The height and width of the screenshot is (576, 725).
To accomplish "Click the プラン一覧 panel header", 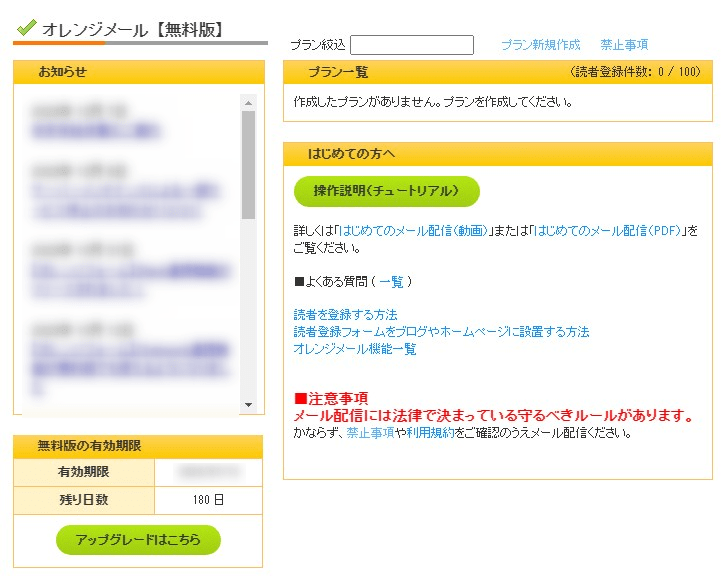I will click(x=498, y=72).
